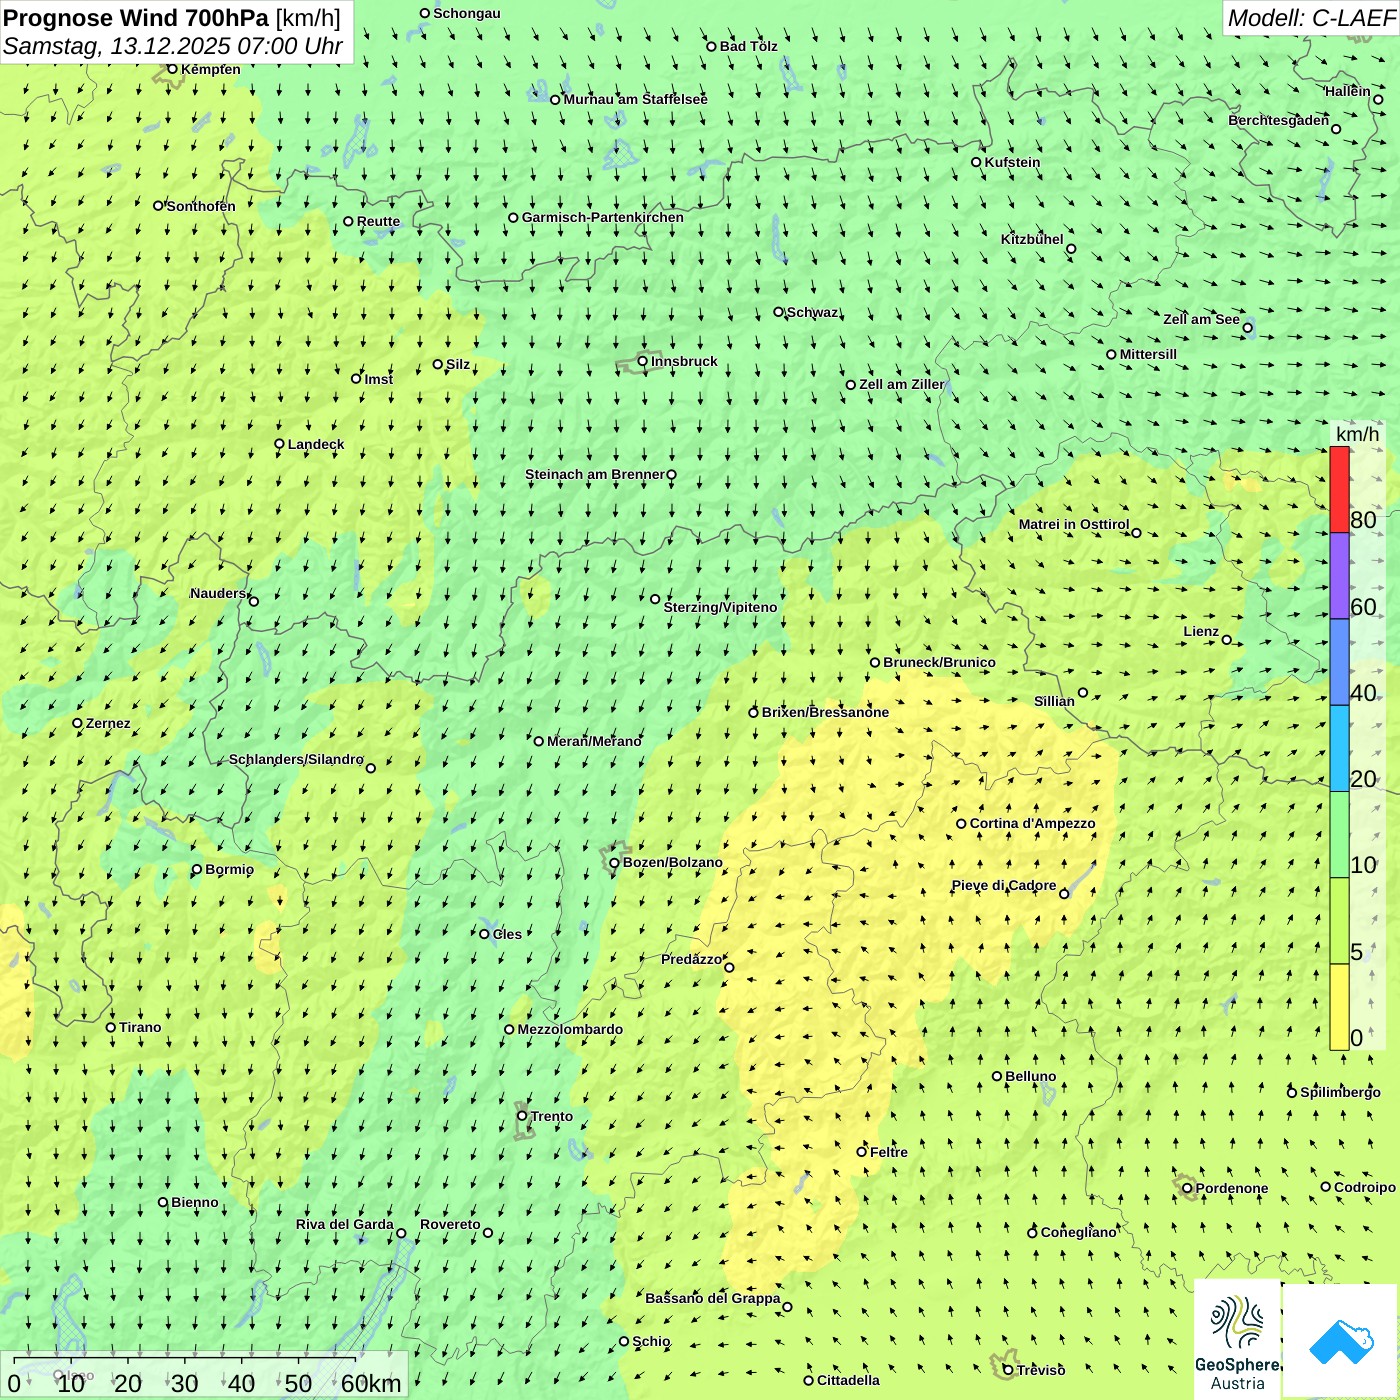
Task: Click the Bassano del Grappa label
Action: [x=712, y=1298]
